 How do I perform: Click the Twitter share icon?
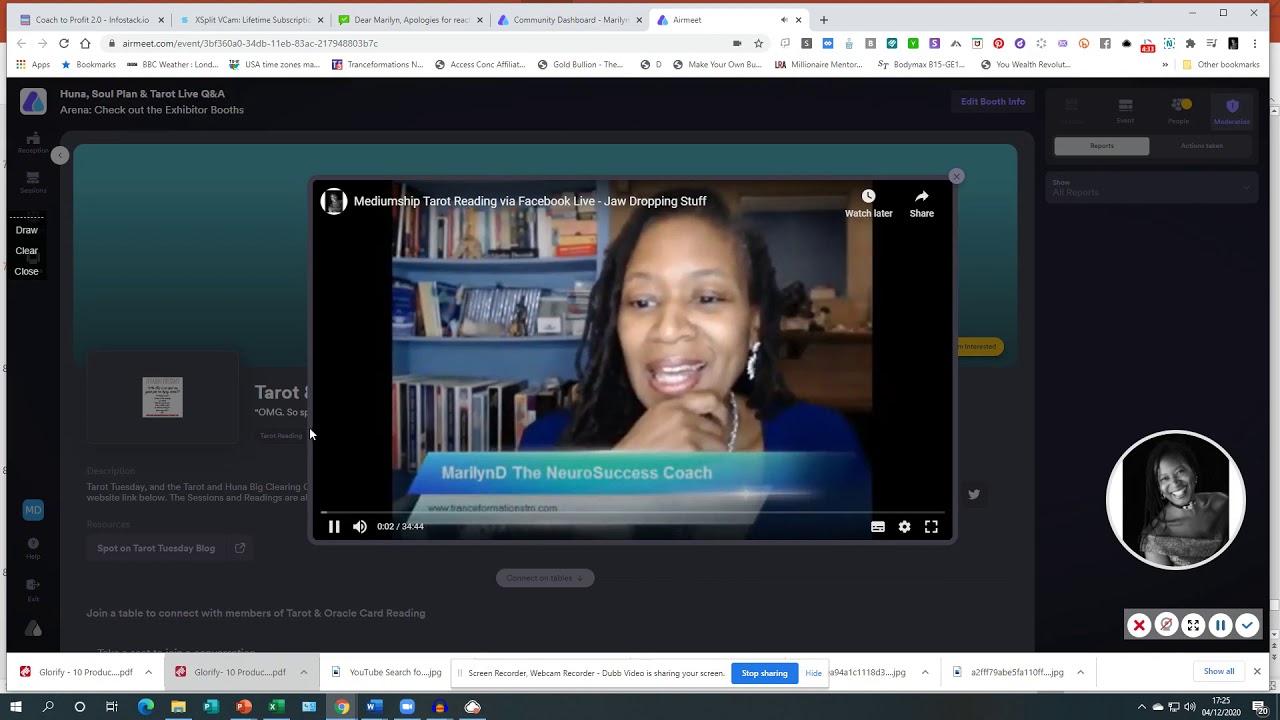(x=974, y=494)
